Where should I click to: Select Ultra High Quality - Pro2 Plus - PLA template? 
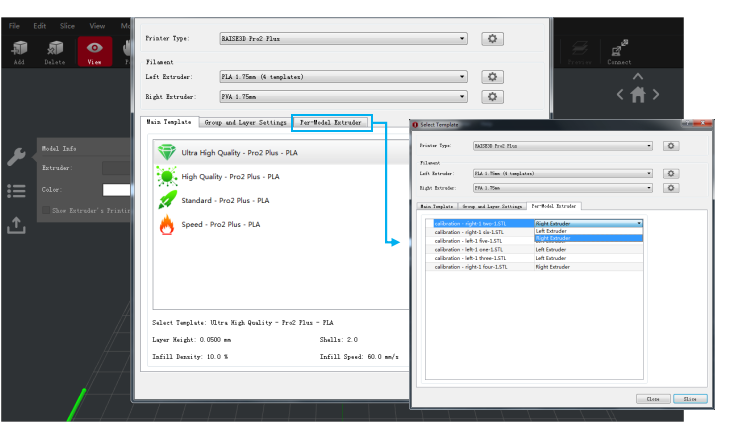(281, 152)
